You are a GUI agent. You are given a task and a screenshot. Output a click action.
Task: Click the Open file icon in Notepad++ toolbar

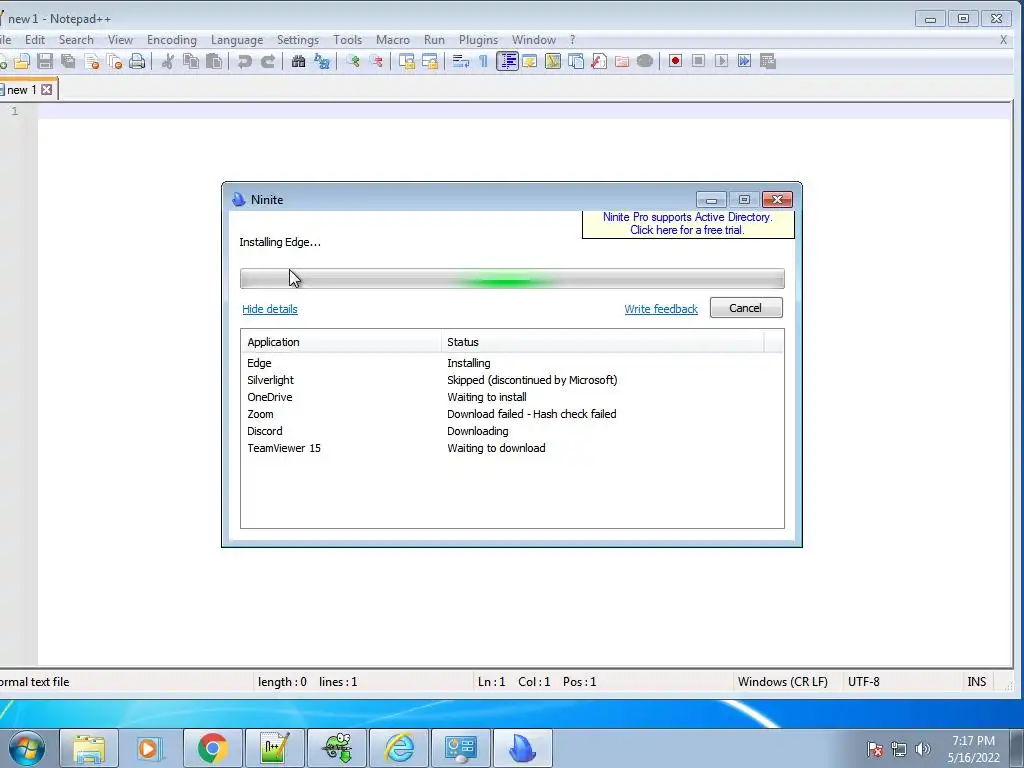pyautogui.click(x=22, y=61)
